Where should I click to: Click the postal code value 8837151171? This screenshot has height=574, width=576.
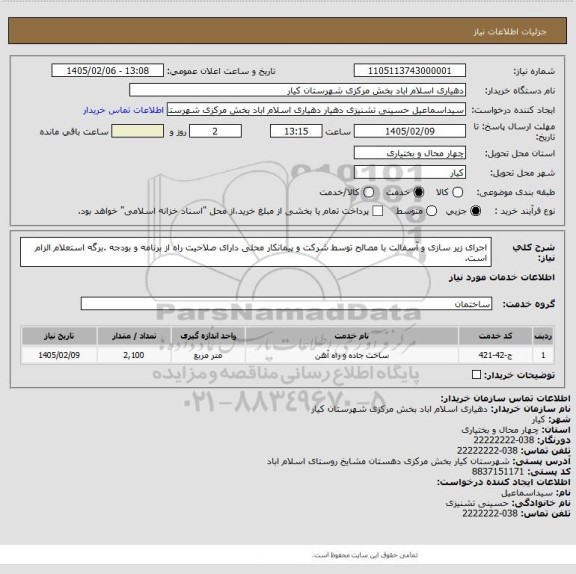pyautogui.click(x=498, y=471)
